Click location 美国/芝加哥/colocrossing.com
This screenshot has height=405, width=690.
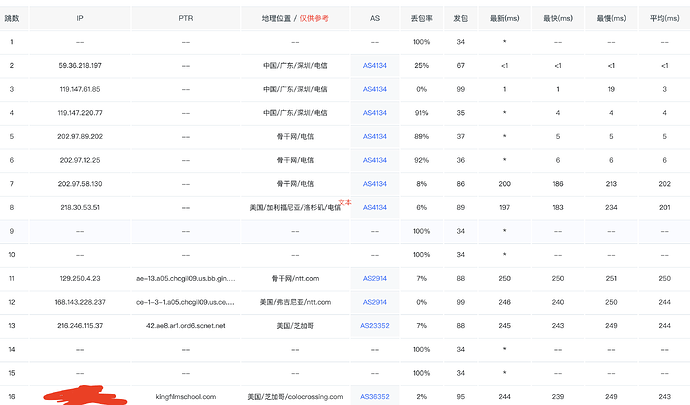pyautogui.click(x=295, y=397)
